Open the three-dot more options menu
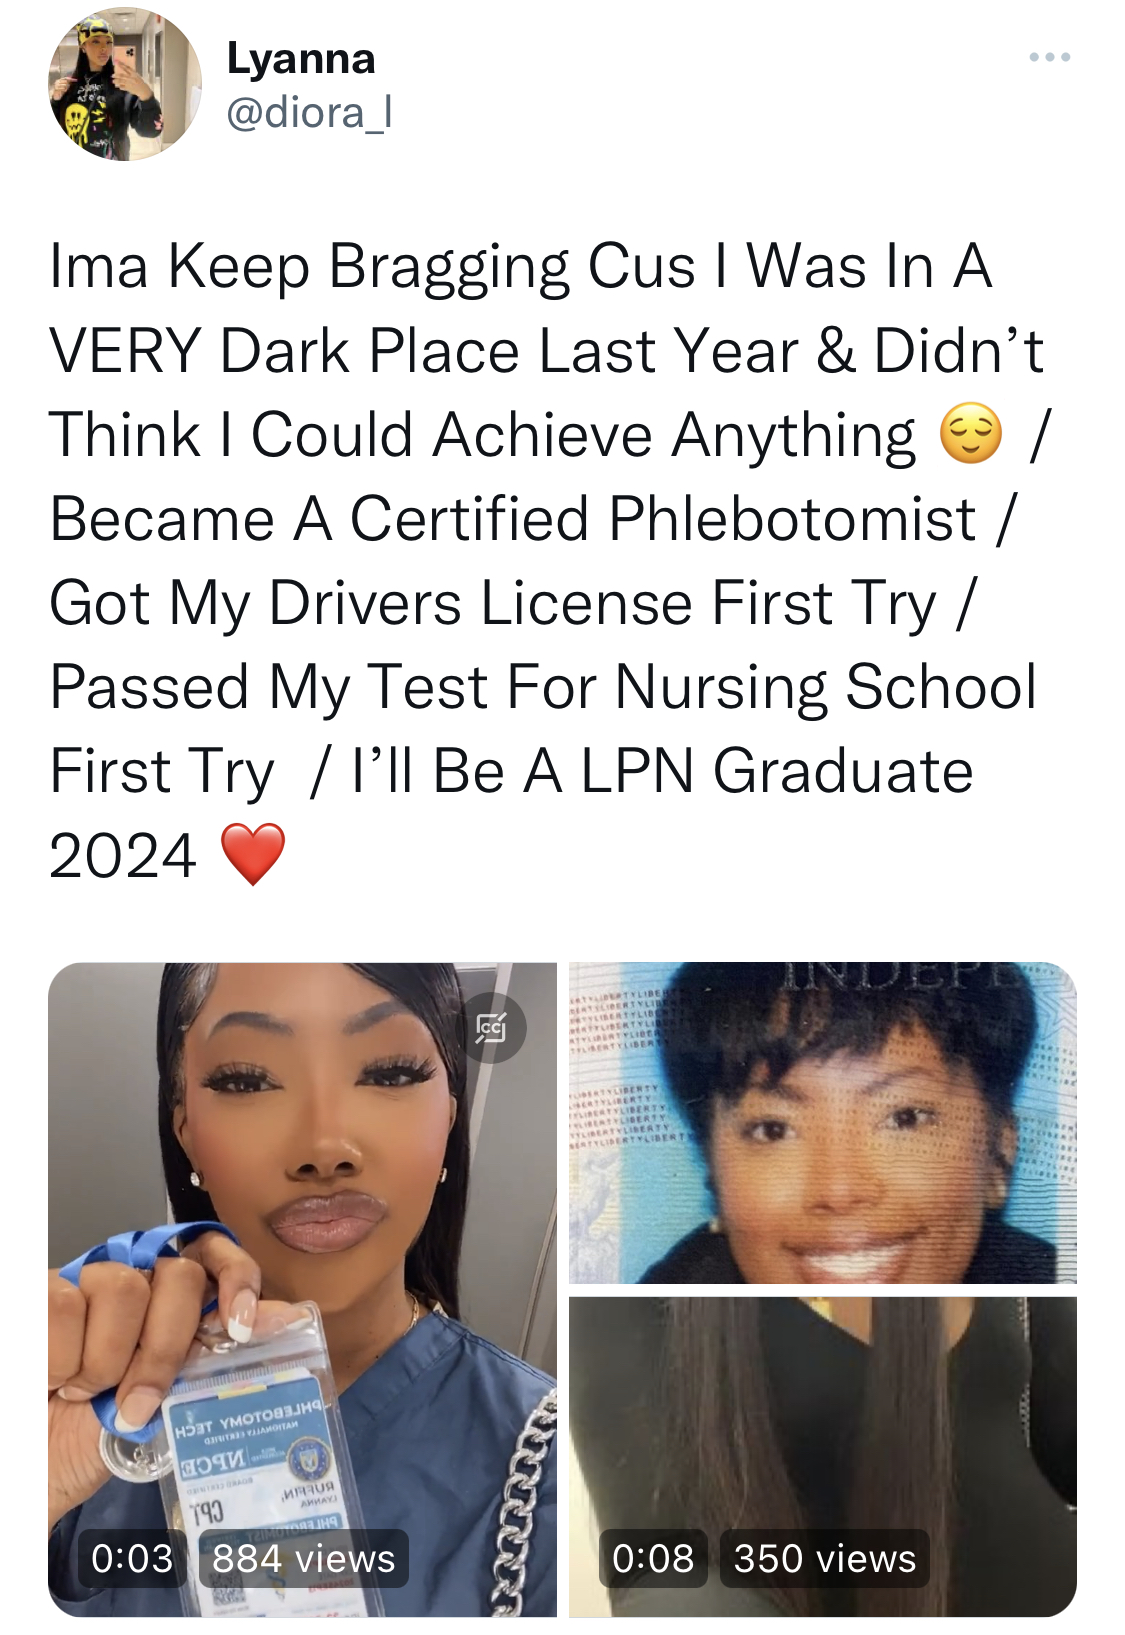Image resolution: width=1125 pixels, height=1635 pixels. click(x=1049, y=58)
